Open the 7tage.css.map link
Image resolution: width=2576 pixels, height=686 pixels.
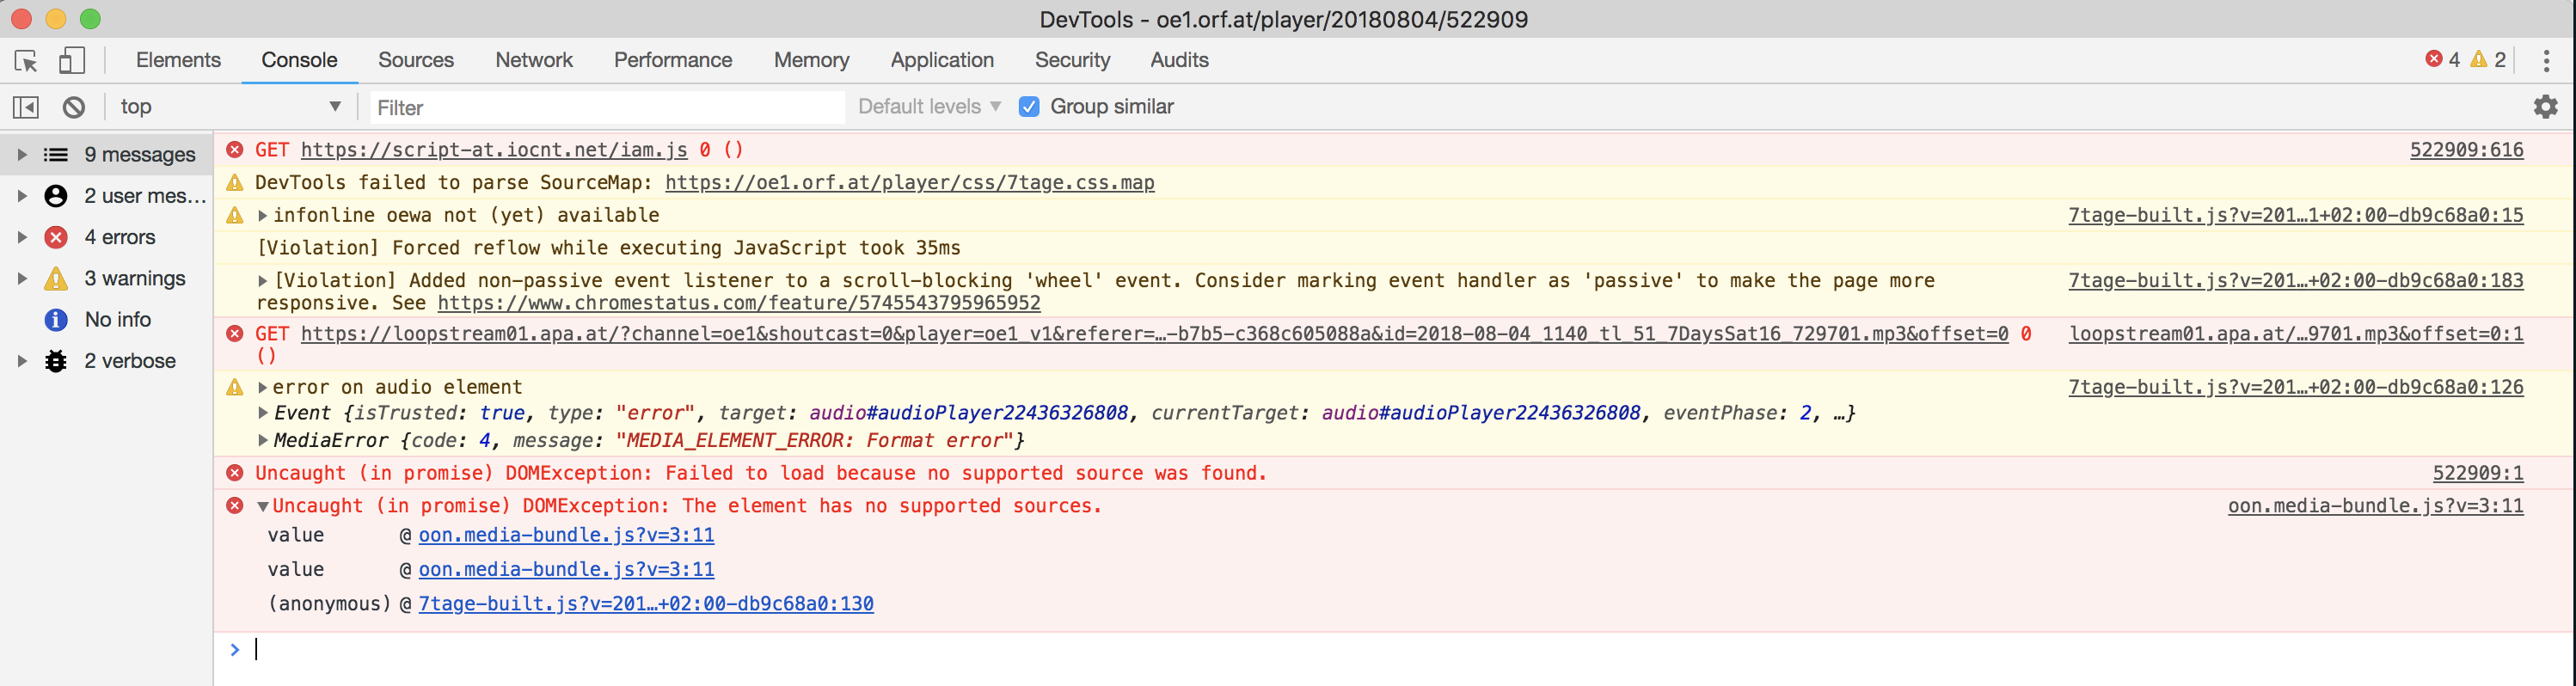pyautogui.click(x=910, y=183)
